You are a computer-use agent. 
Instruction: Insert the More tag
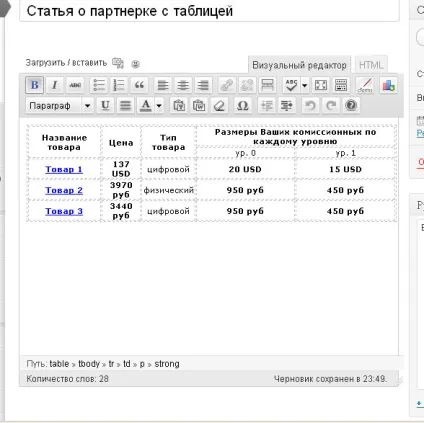(267, 85)
